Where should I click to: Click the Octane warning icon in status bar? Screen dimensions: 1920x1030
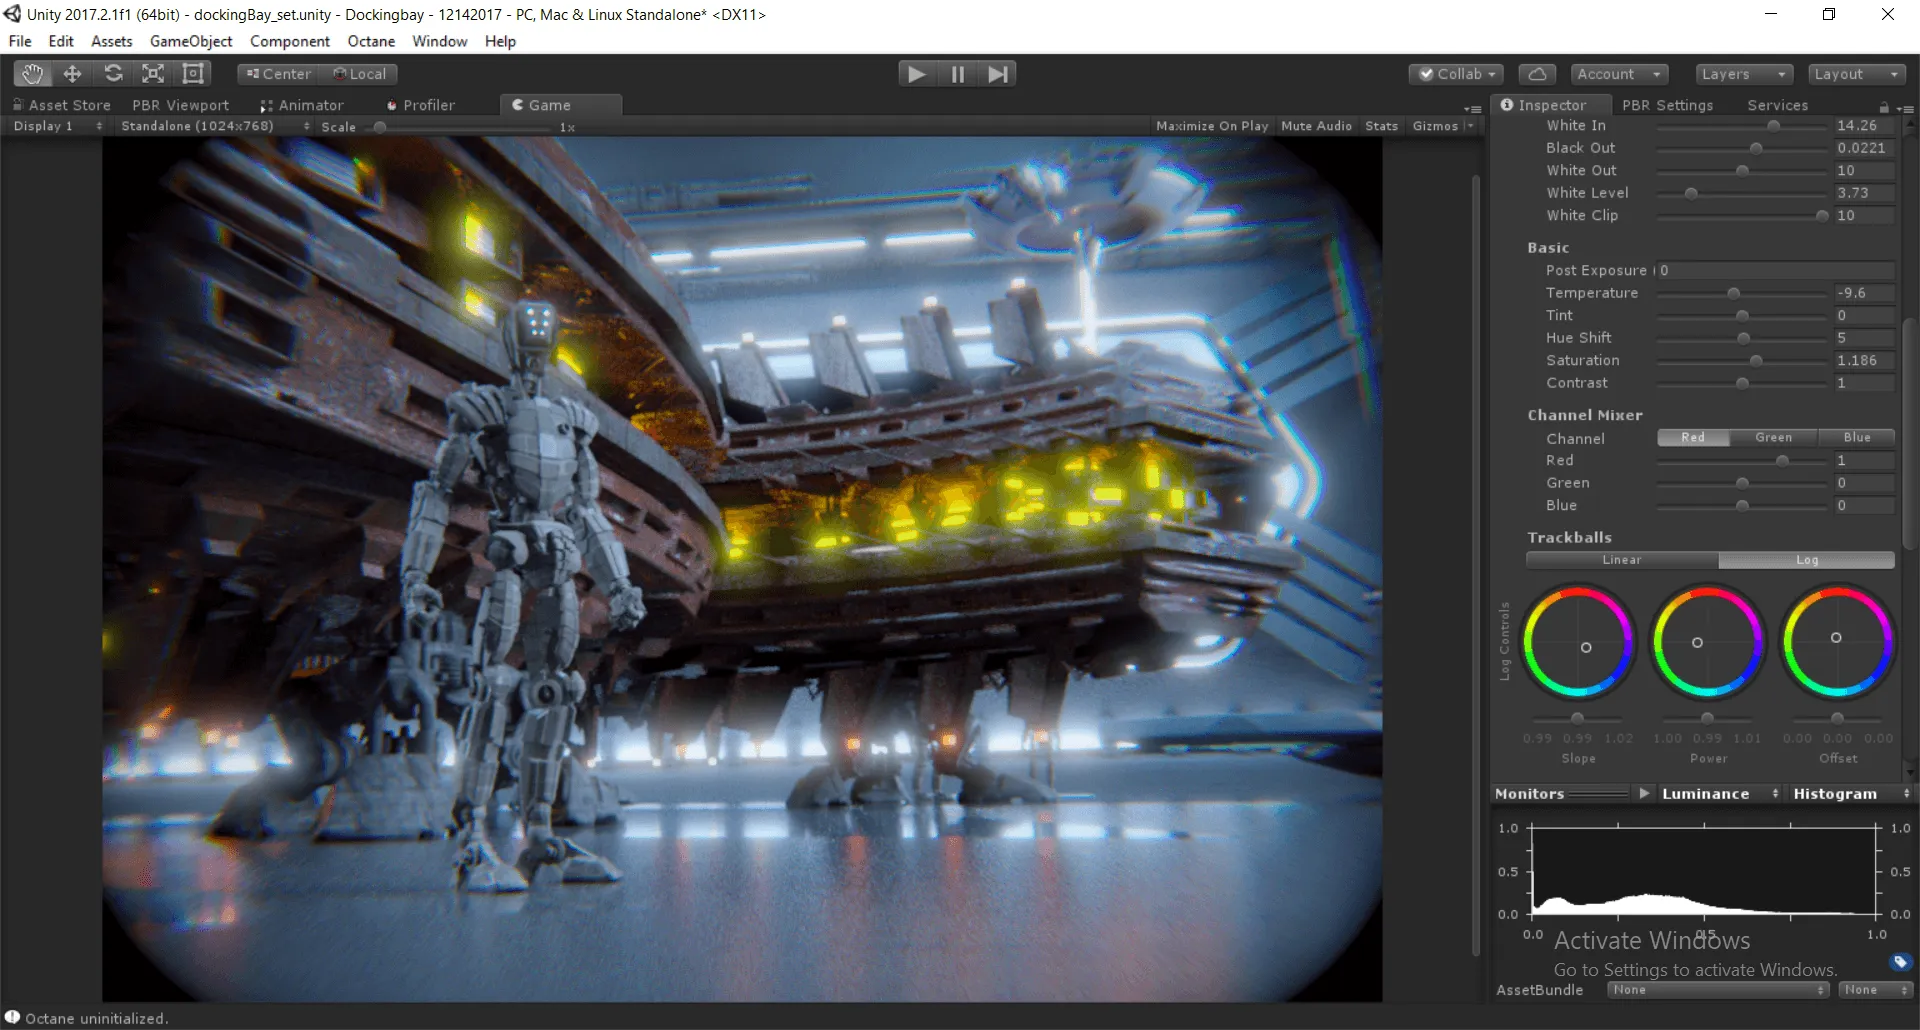point(13,1017)
